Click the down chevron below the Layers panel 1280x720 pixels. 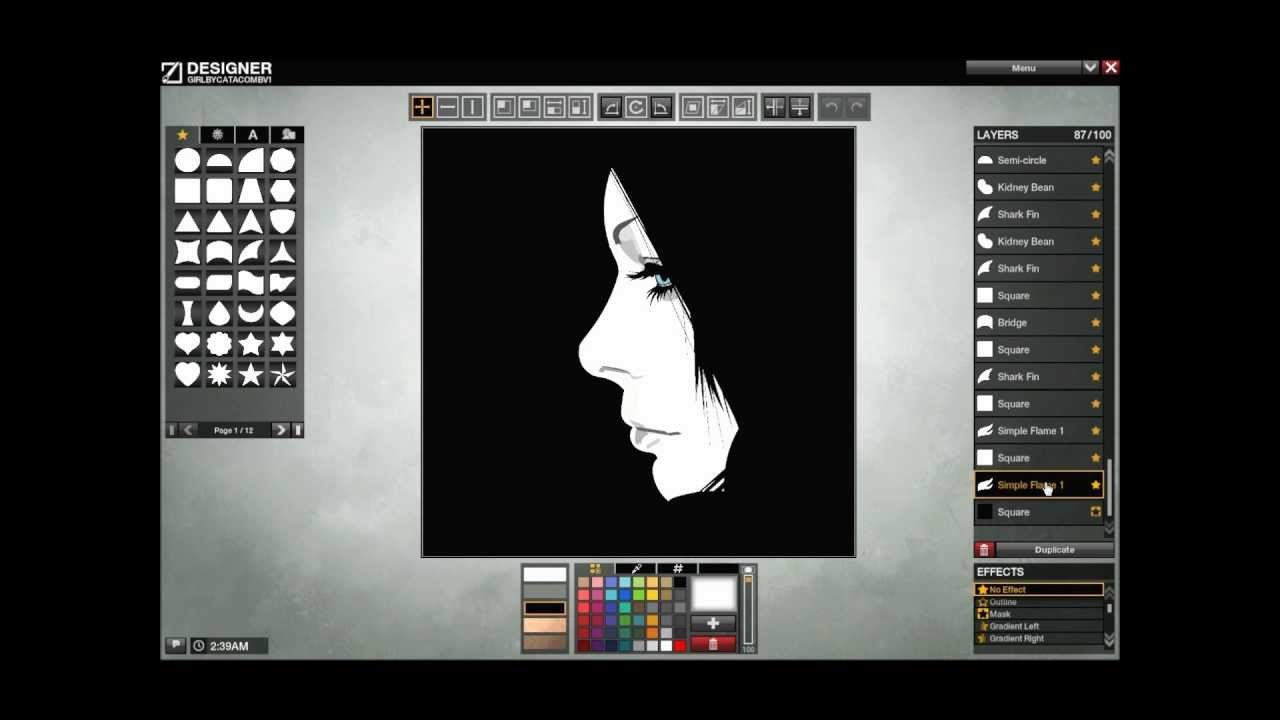(x=1111, y=532)
